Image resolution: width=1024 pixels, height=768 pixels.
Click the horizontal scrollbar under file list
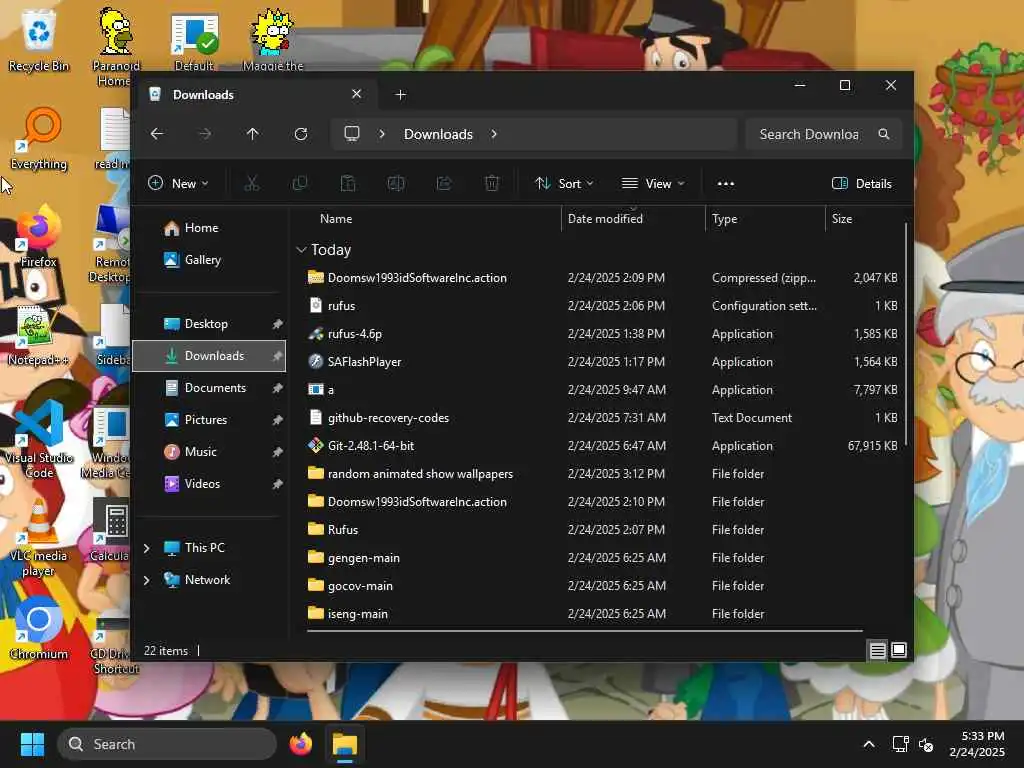coord(585,631)
